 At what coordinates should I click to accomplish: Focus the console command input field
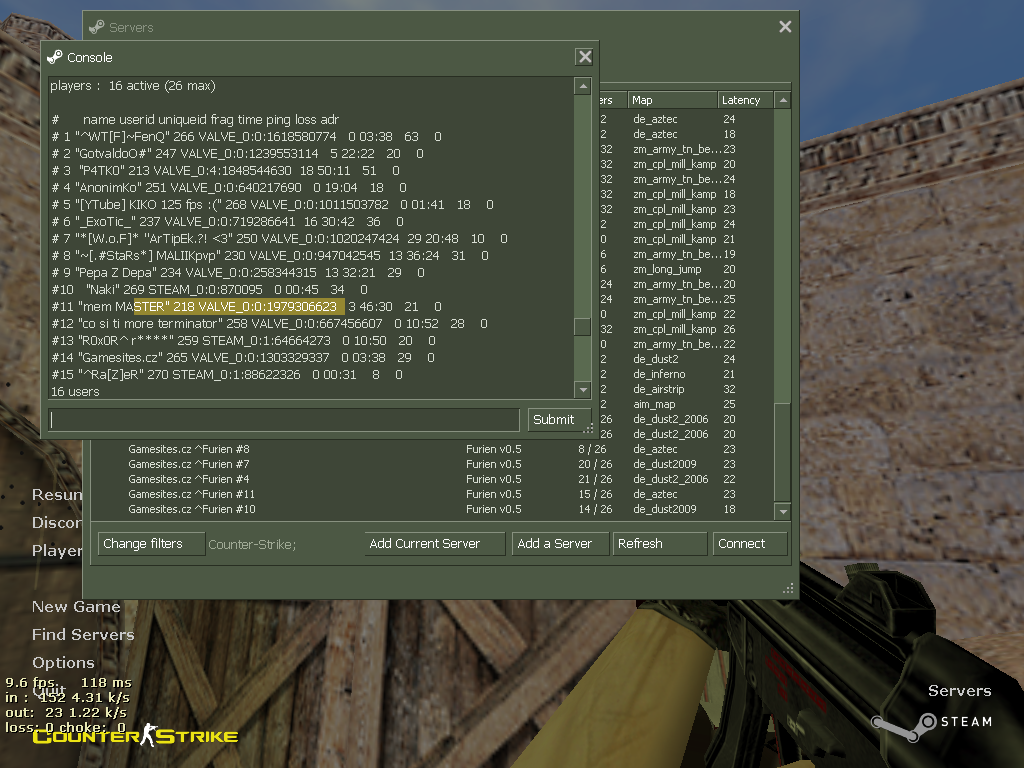coord(284,420)
